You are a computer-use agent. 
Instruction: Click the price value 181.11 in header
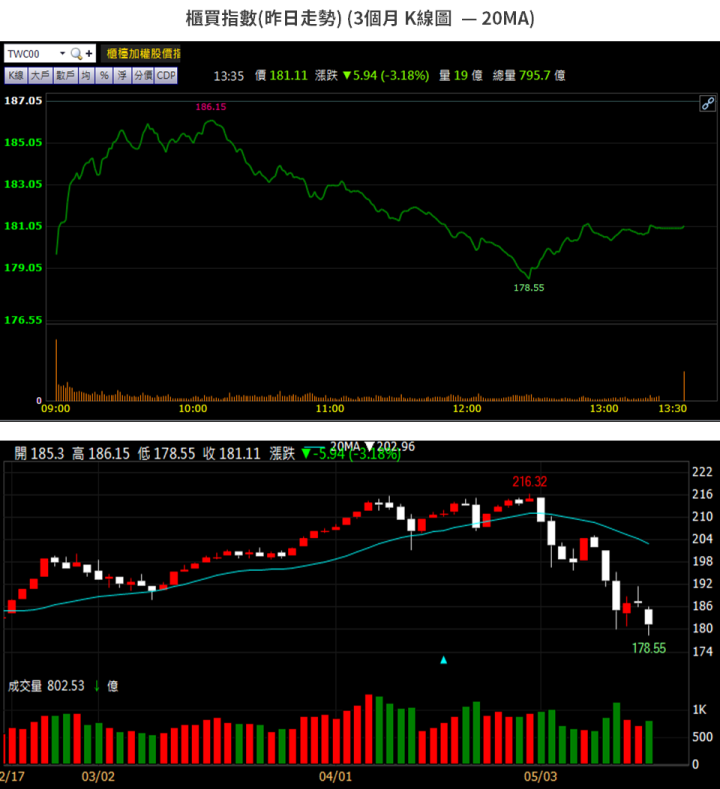pos(288,75)
